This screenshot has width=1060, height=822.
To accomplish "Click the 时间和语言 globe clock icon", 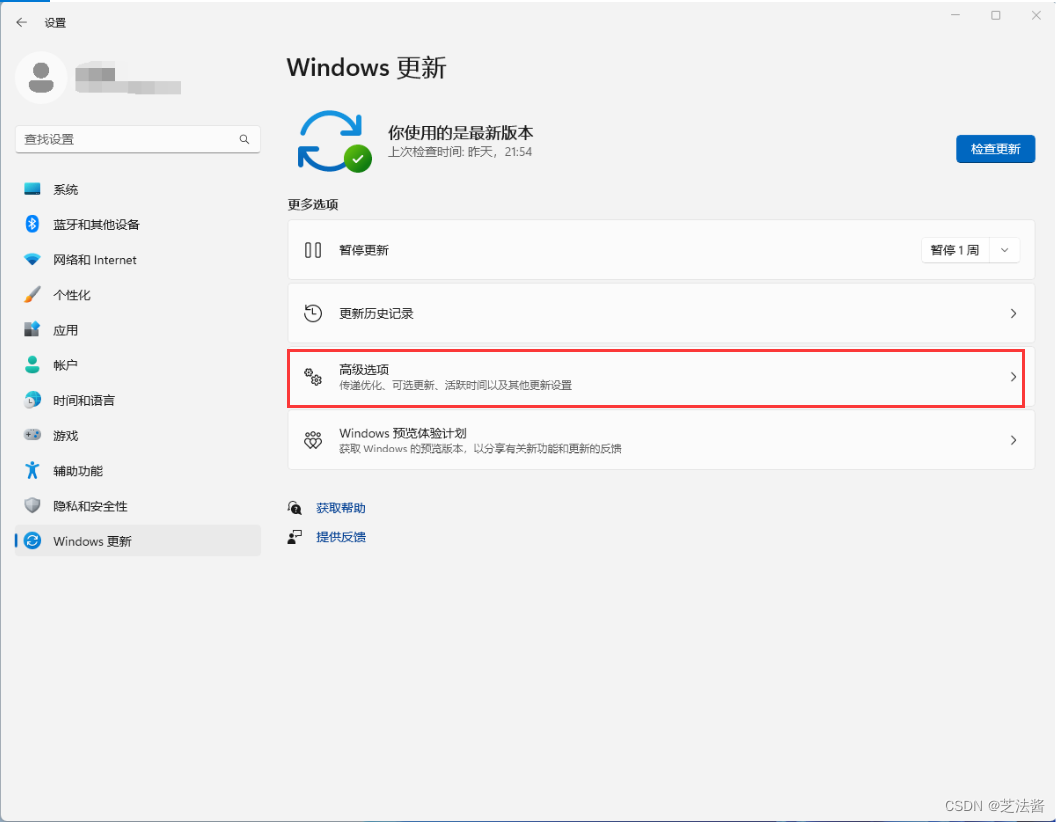I will click(32, 400).
